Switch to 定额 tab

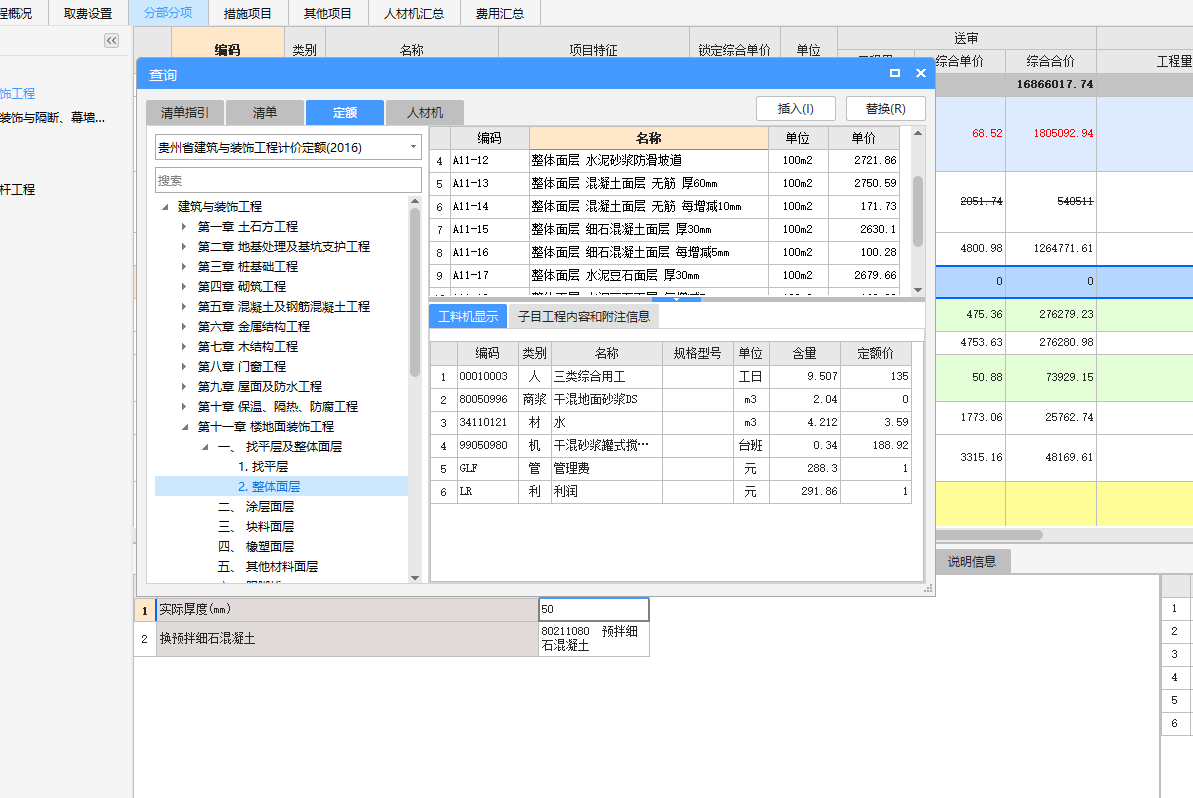(x=345, y=113)
